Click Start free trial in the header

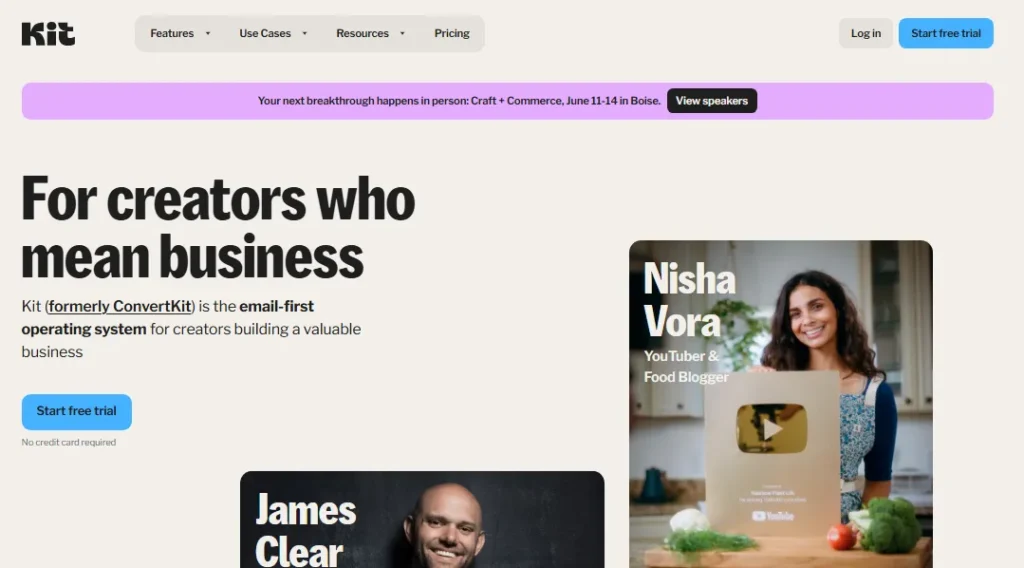click(x=946, y=33)
